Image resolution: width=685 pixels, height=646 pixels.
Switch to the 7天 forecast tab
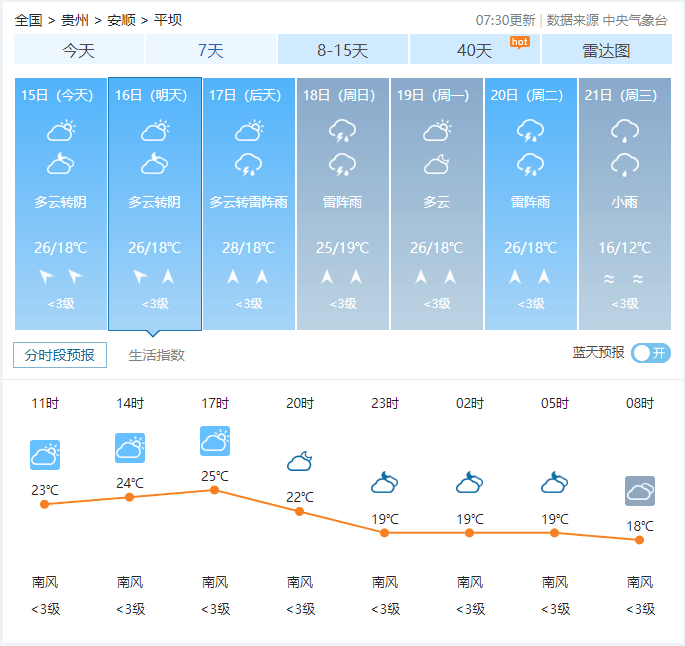click(211, 49)
